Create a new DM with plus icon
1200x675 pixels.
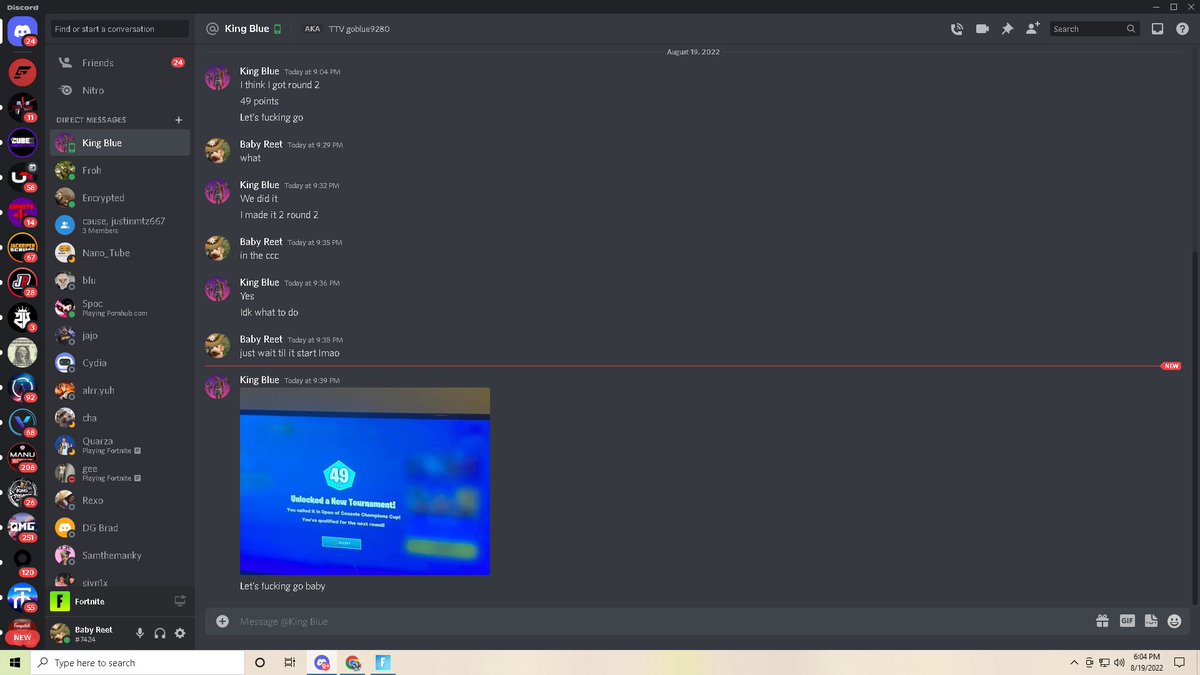tap(179, 120)
